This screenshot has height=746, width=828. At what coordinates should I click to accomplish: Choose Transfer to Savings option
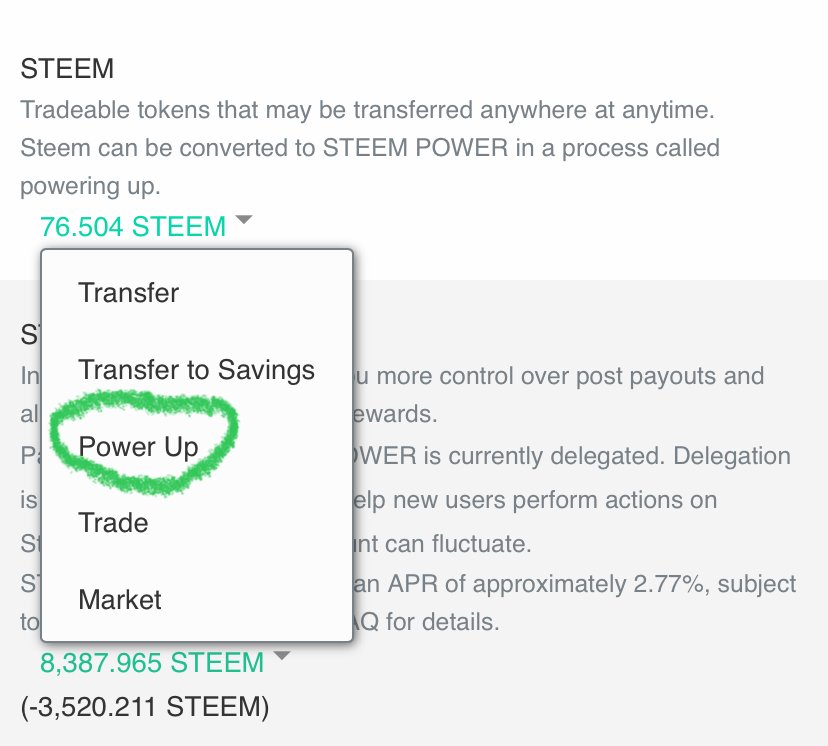point(196,370)
